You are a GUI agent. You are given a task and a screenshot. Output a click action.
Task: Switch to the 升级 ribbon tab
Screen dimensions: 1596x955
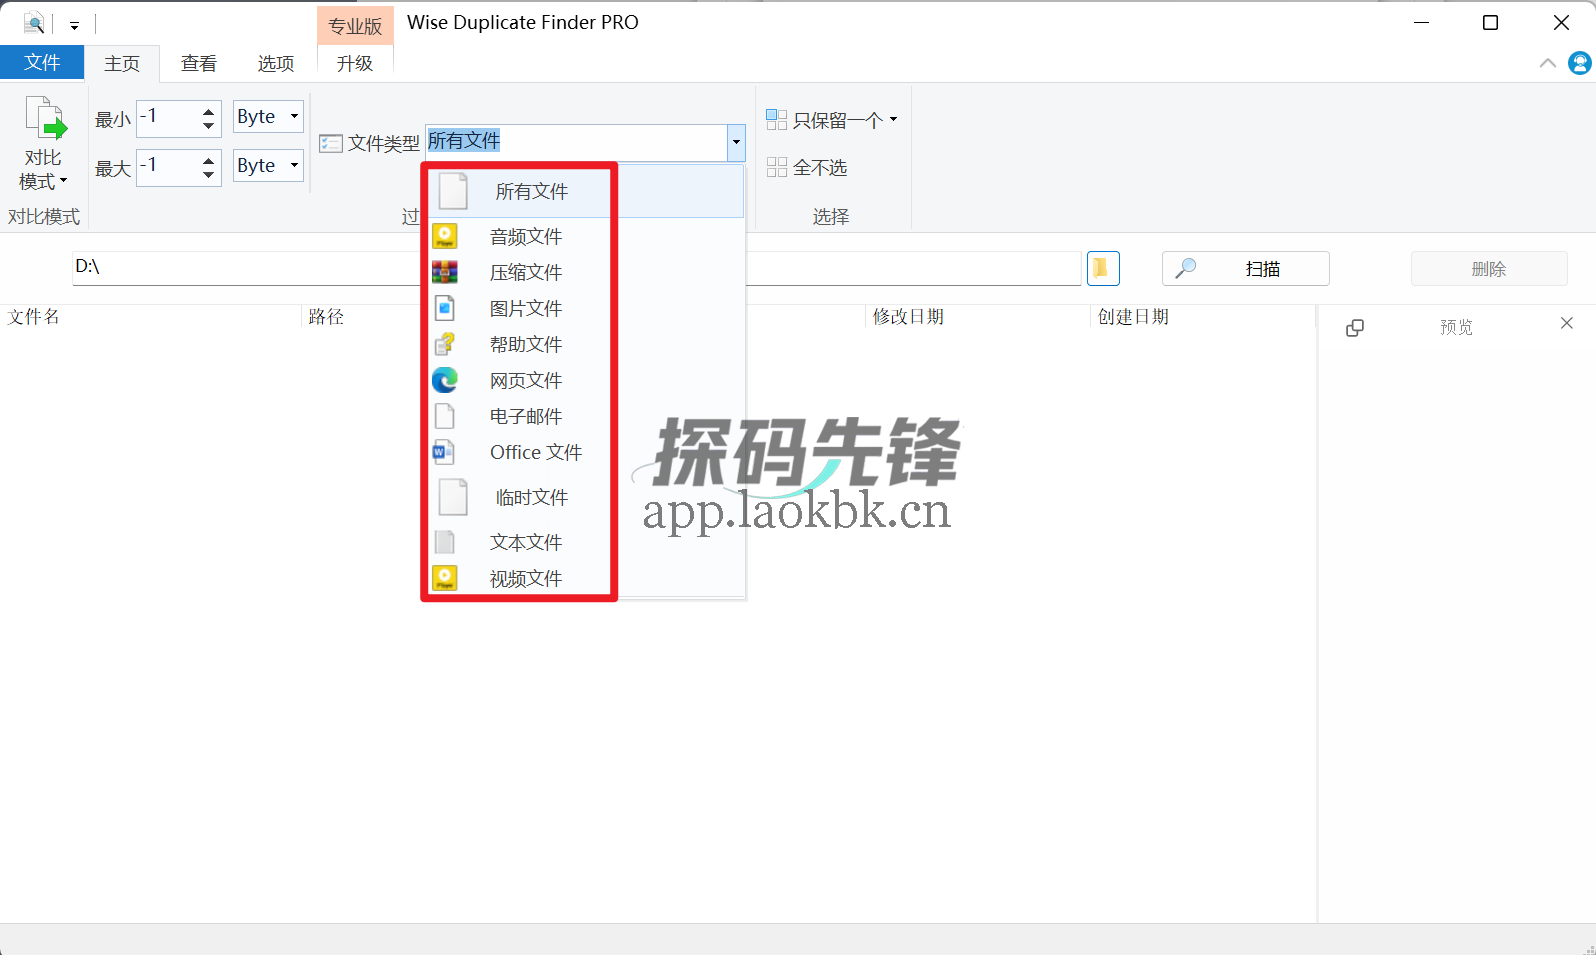pyautogui.click(x=355, y=63)
